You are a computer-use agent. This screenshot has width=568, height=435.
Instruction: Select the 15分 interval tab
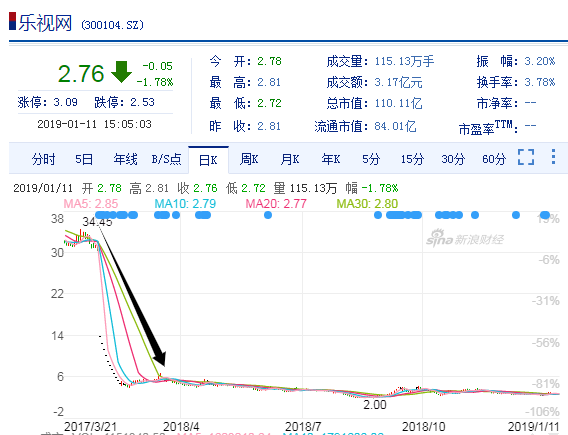pos(412,159)
